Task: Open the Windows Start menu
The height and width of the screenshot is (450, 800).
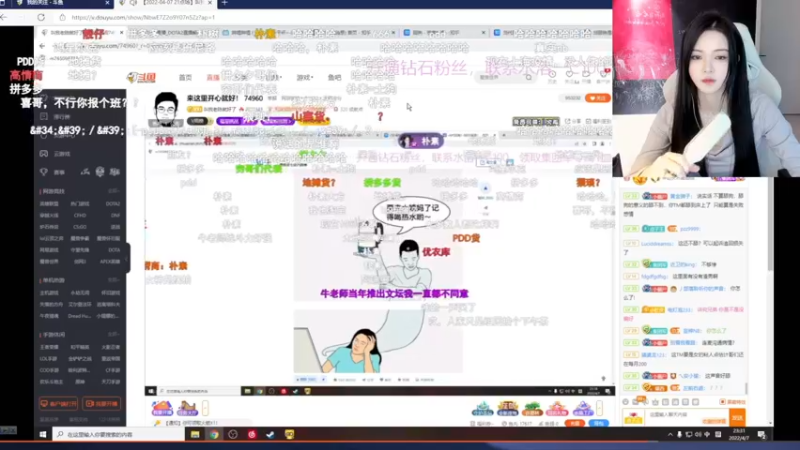Action: 43,434
